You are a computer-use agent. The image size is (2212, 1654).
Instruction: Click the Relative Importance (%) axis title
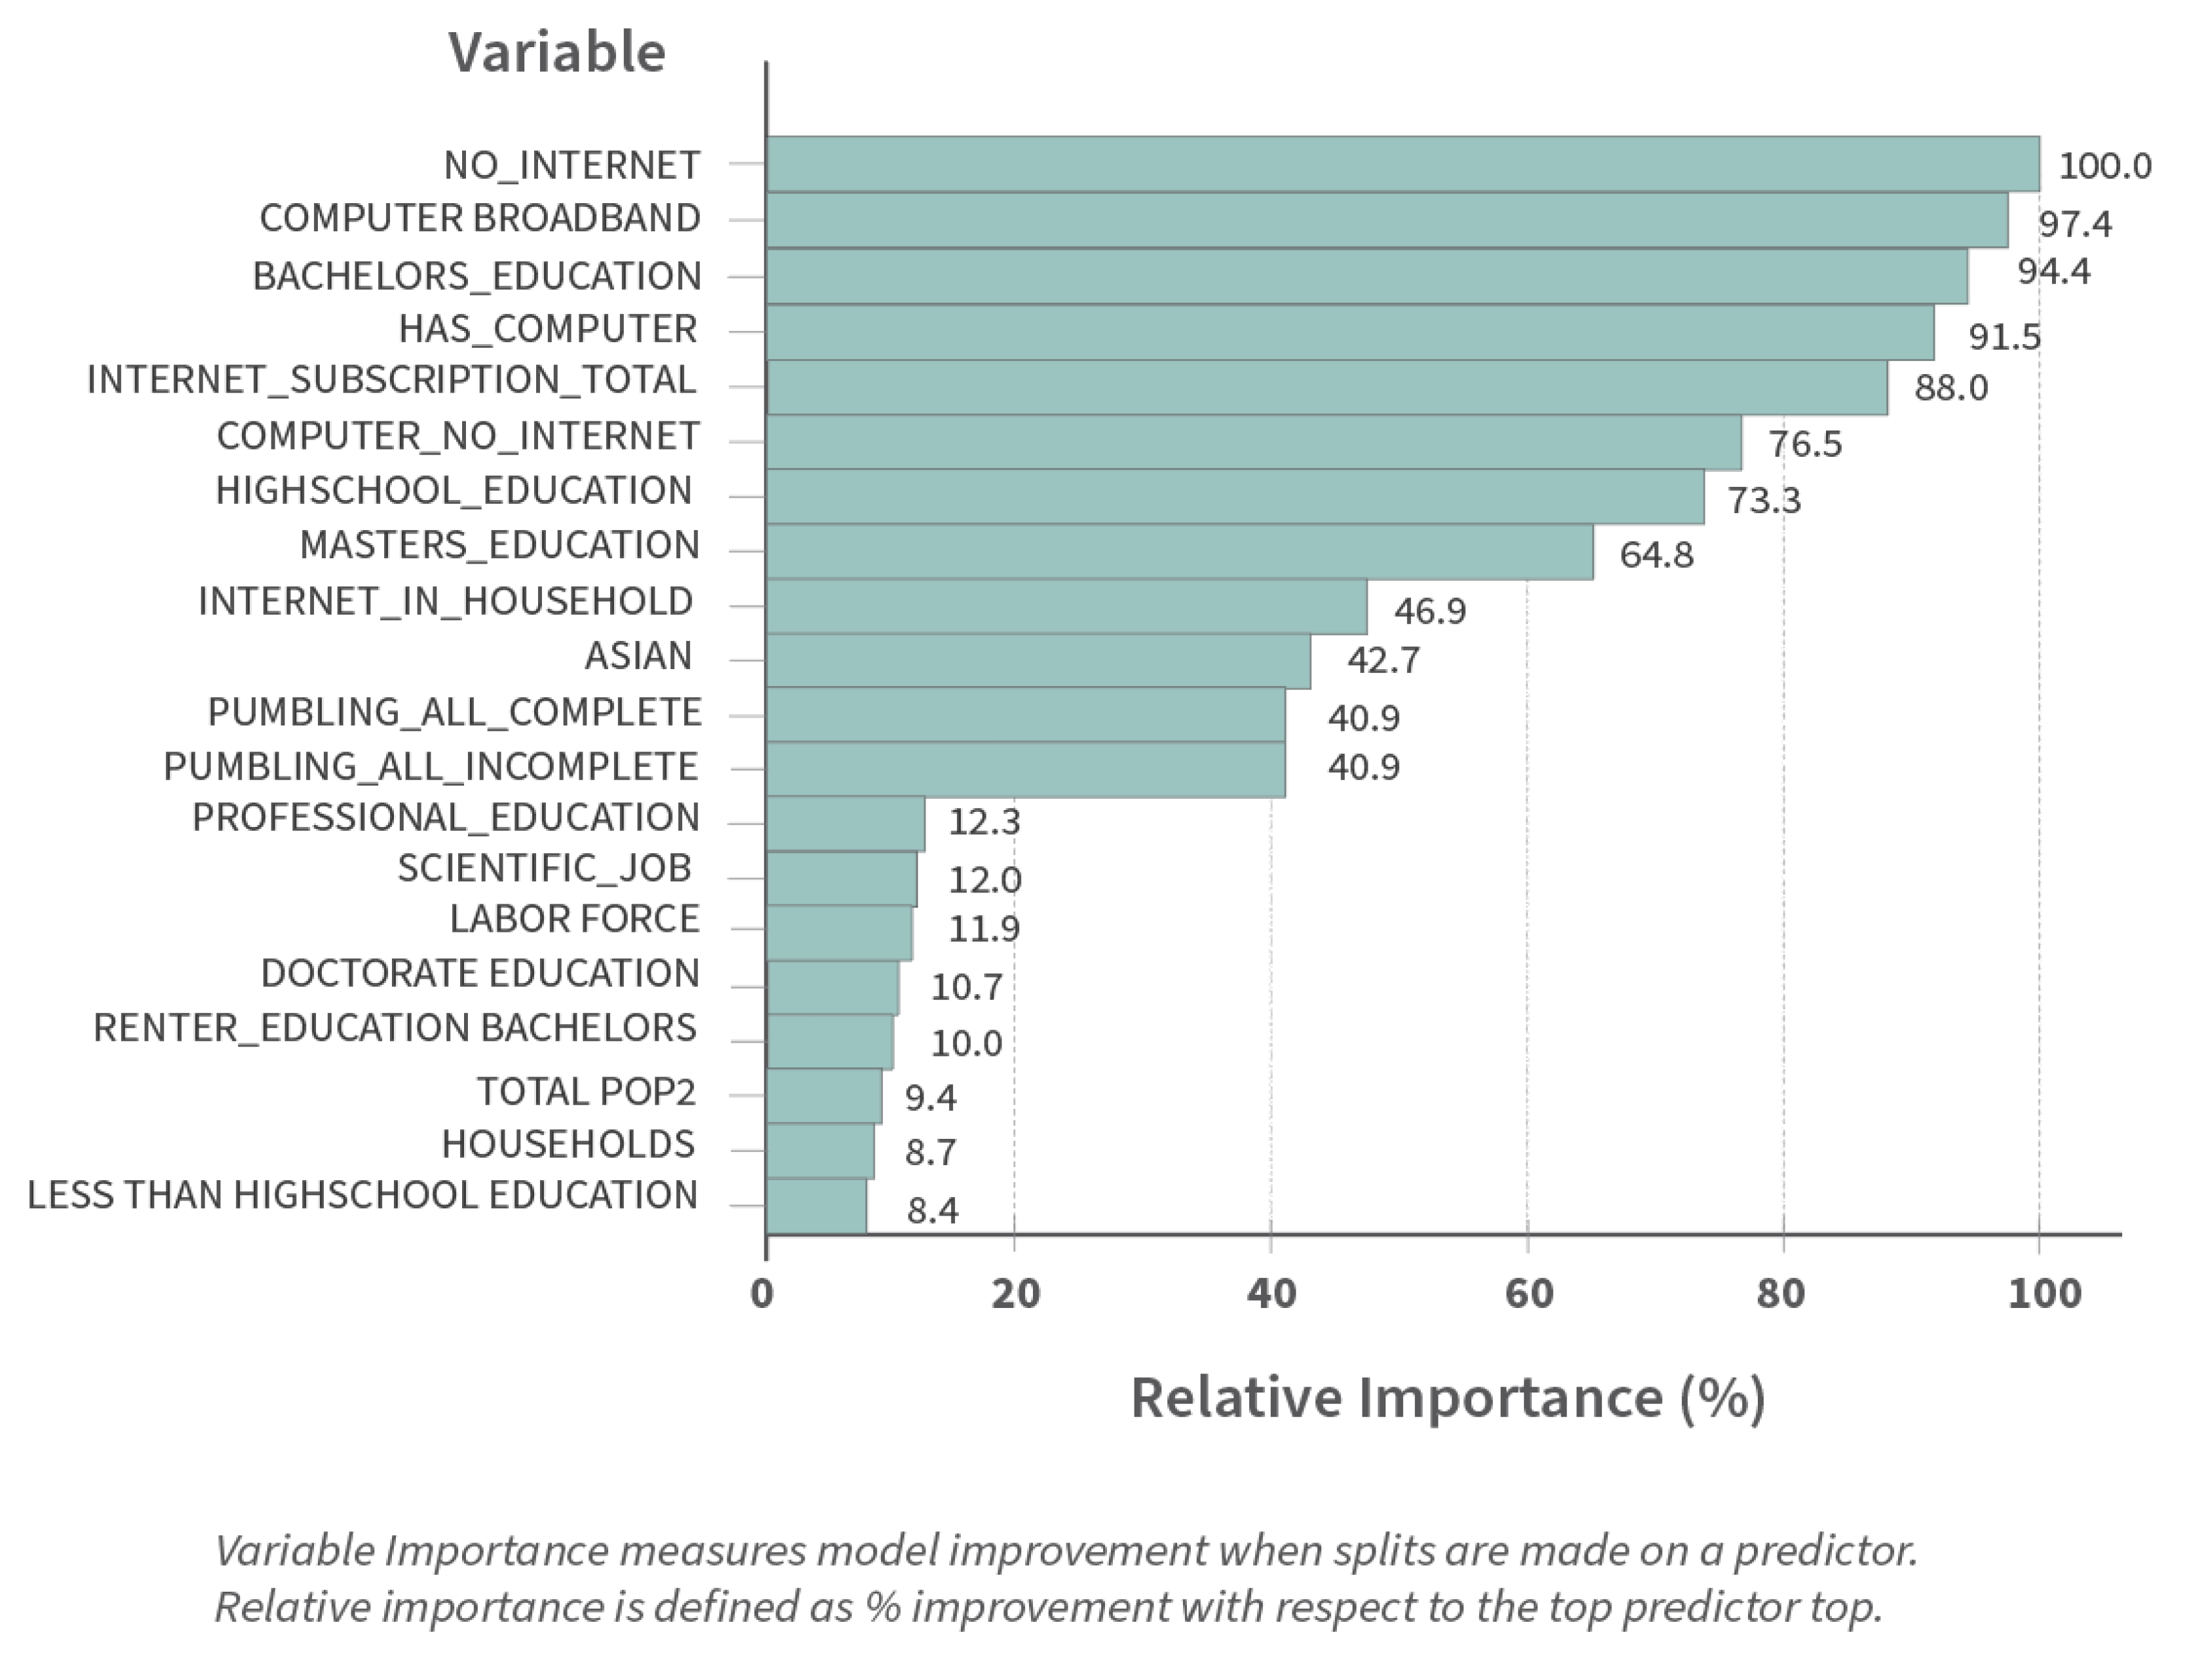(x=1447, y=1398)
